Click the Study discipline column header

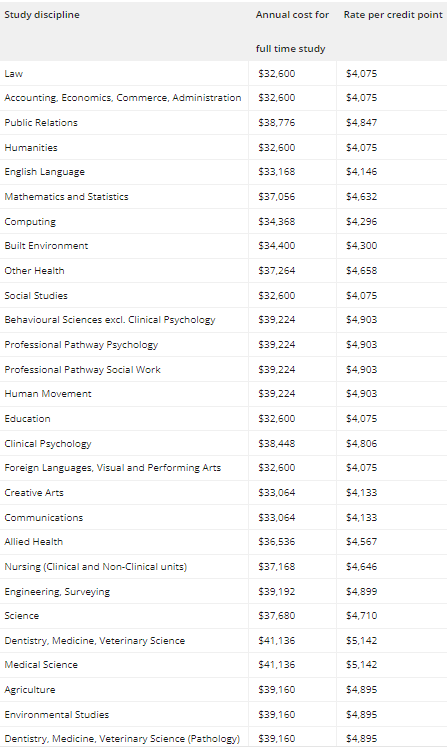coord(42,15)
